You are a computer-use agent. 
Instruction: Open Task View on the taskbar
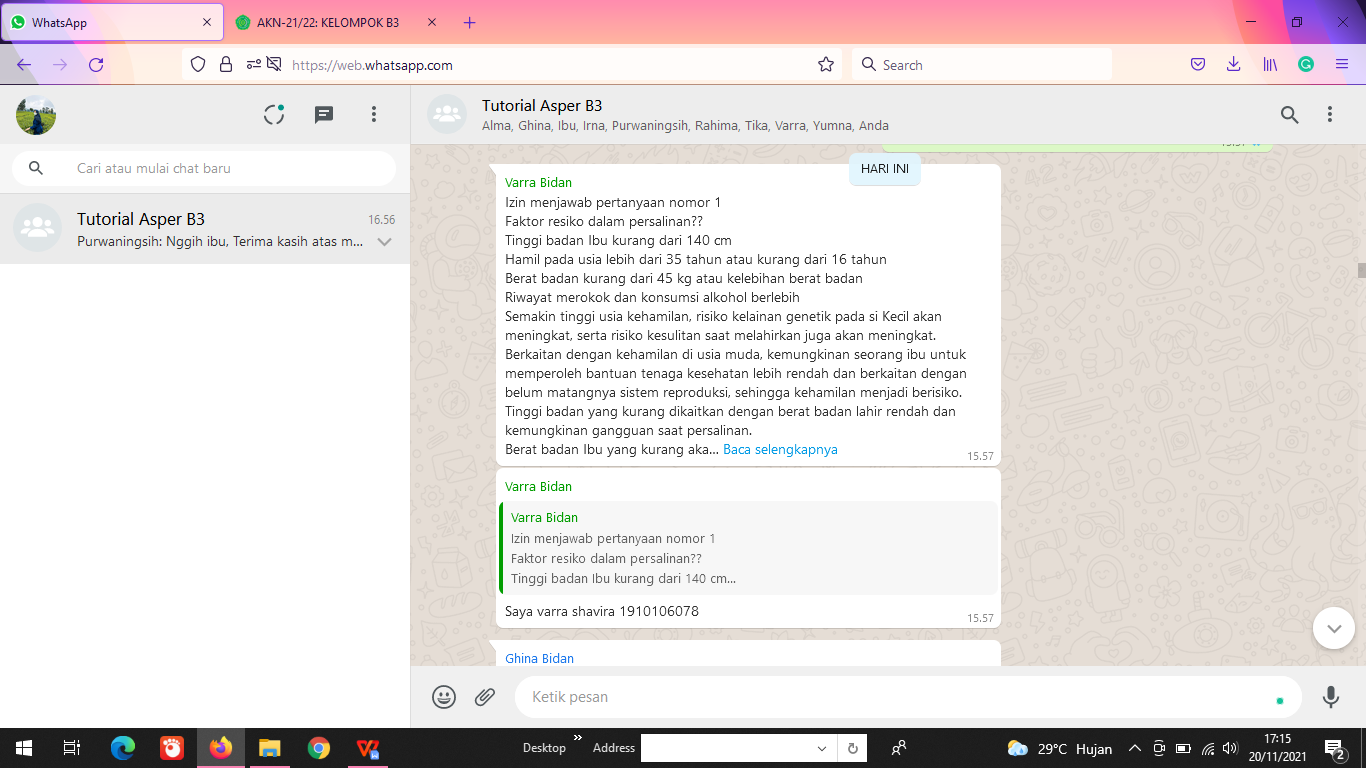[72, 748]
